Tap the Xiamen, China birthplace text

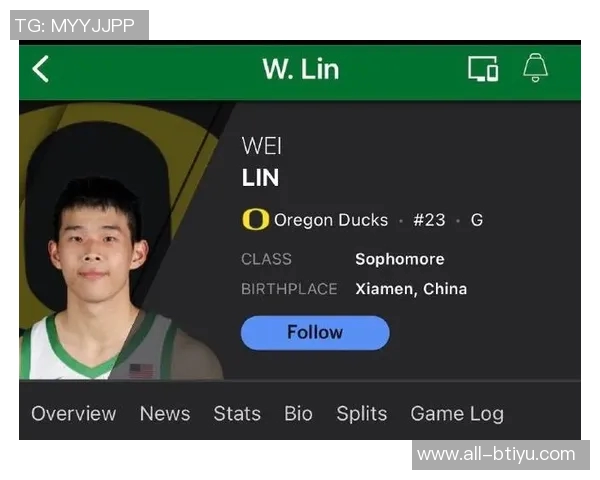pyautogui.click(x=411, y=289)
